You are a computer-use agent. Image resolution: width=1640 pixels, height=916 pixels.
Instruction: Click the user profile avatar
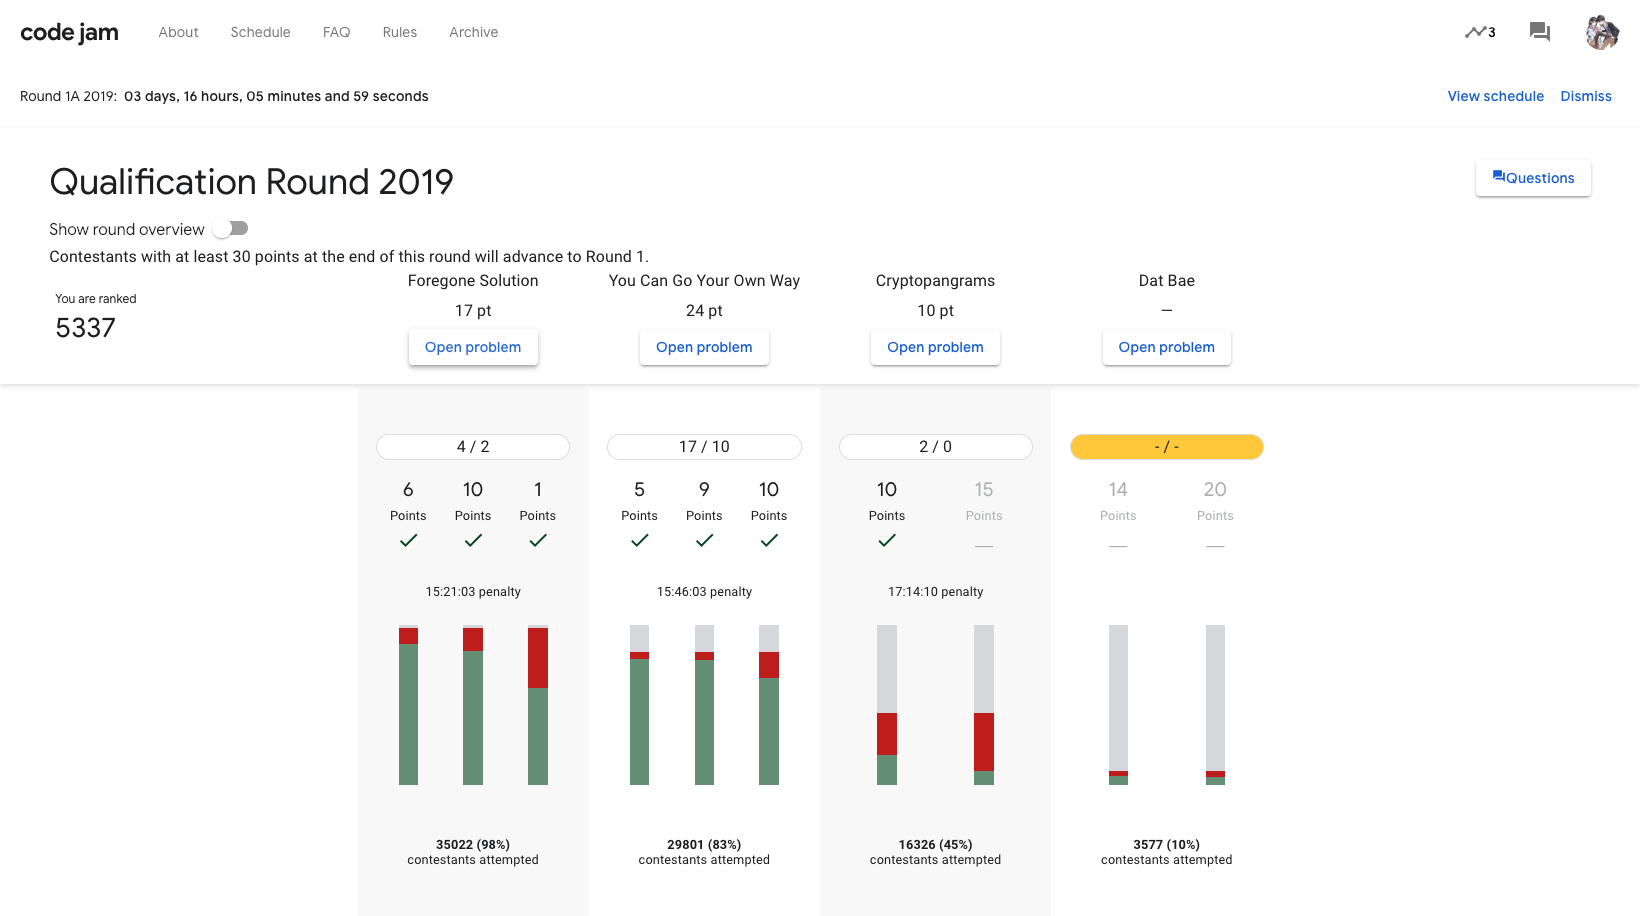click(1601, 32)
